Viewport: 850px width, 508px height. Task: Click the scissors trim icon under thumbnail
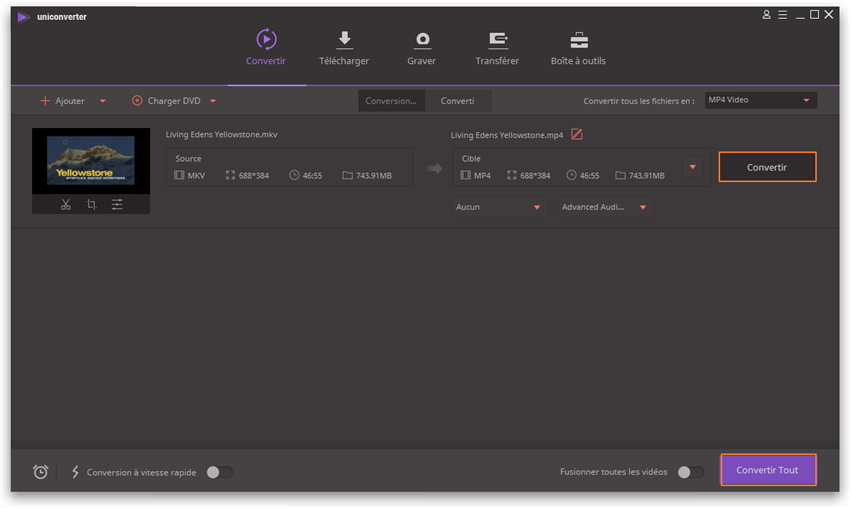[65, 204]
